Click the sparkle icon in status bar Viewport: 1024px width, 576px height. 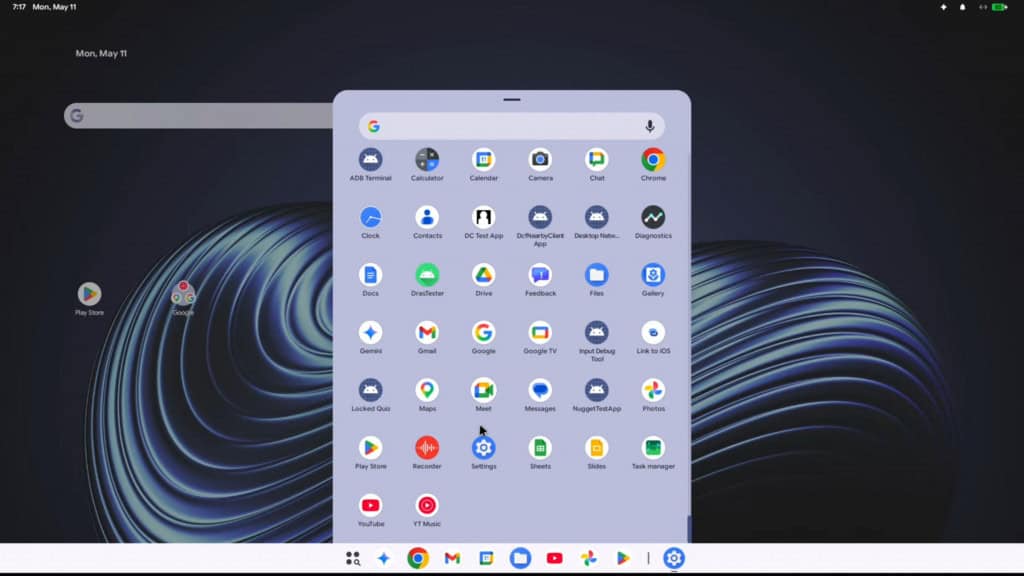(x=944, y=7)
